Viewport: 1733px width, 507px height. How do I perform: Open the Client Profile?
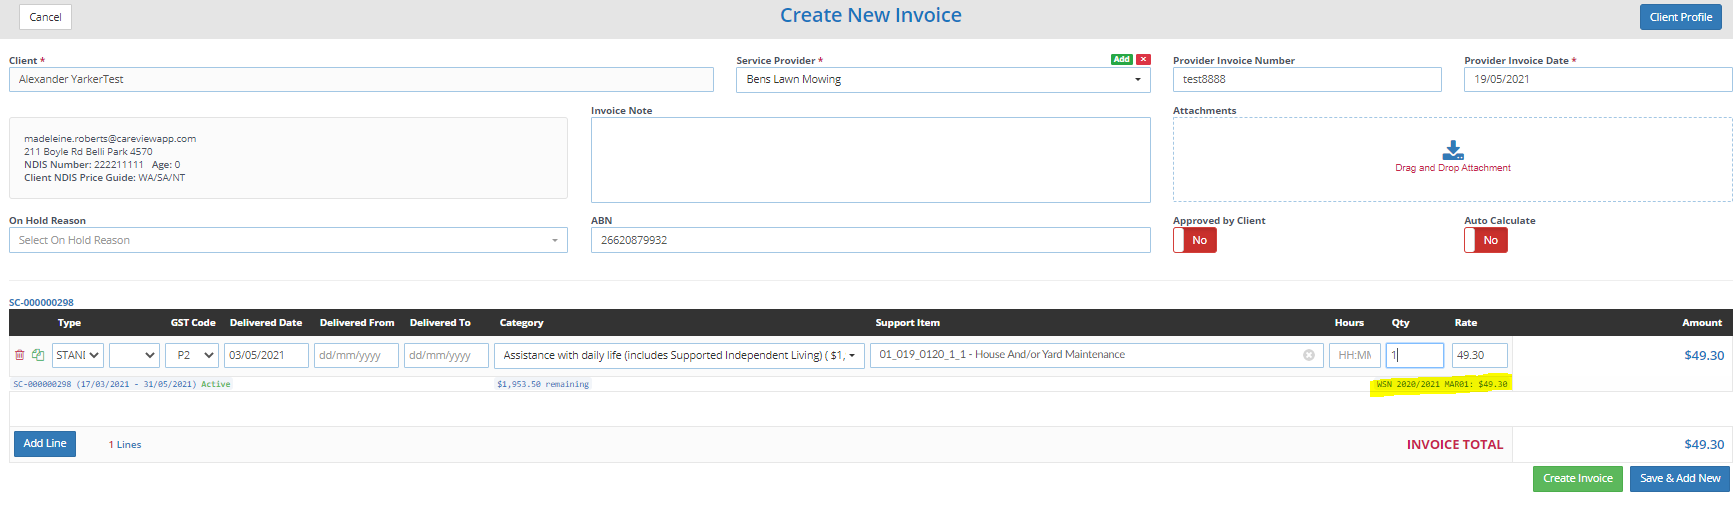point(1681,17)
